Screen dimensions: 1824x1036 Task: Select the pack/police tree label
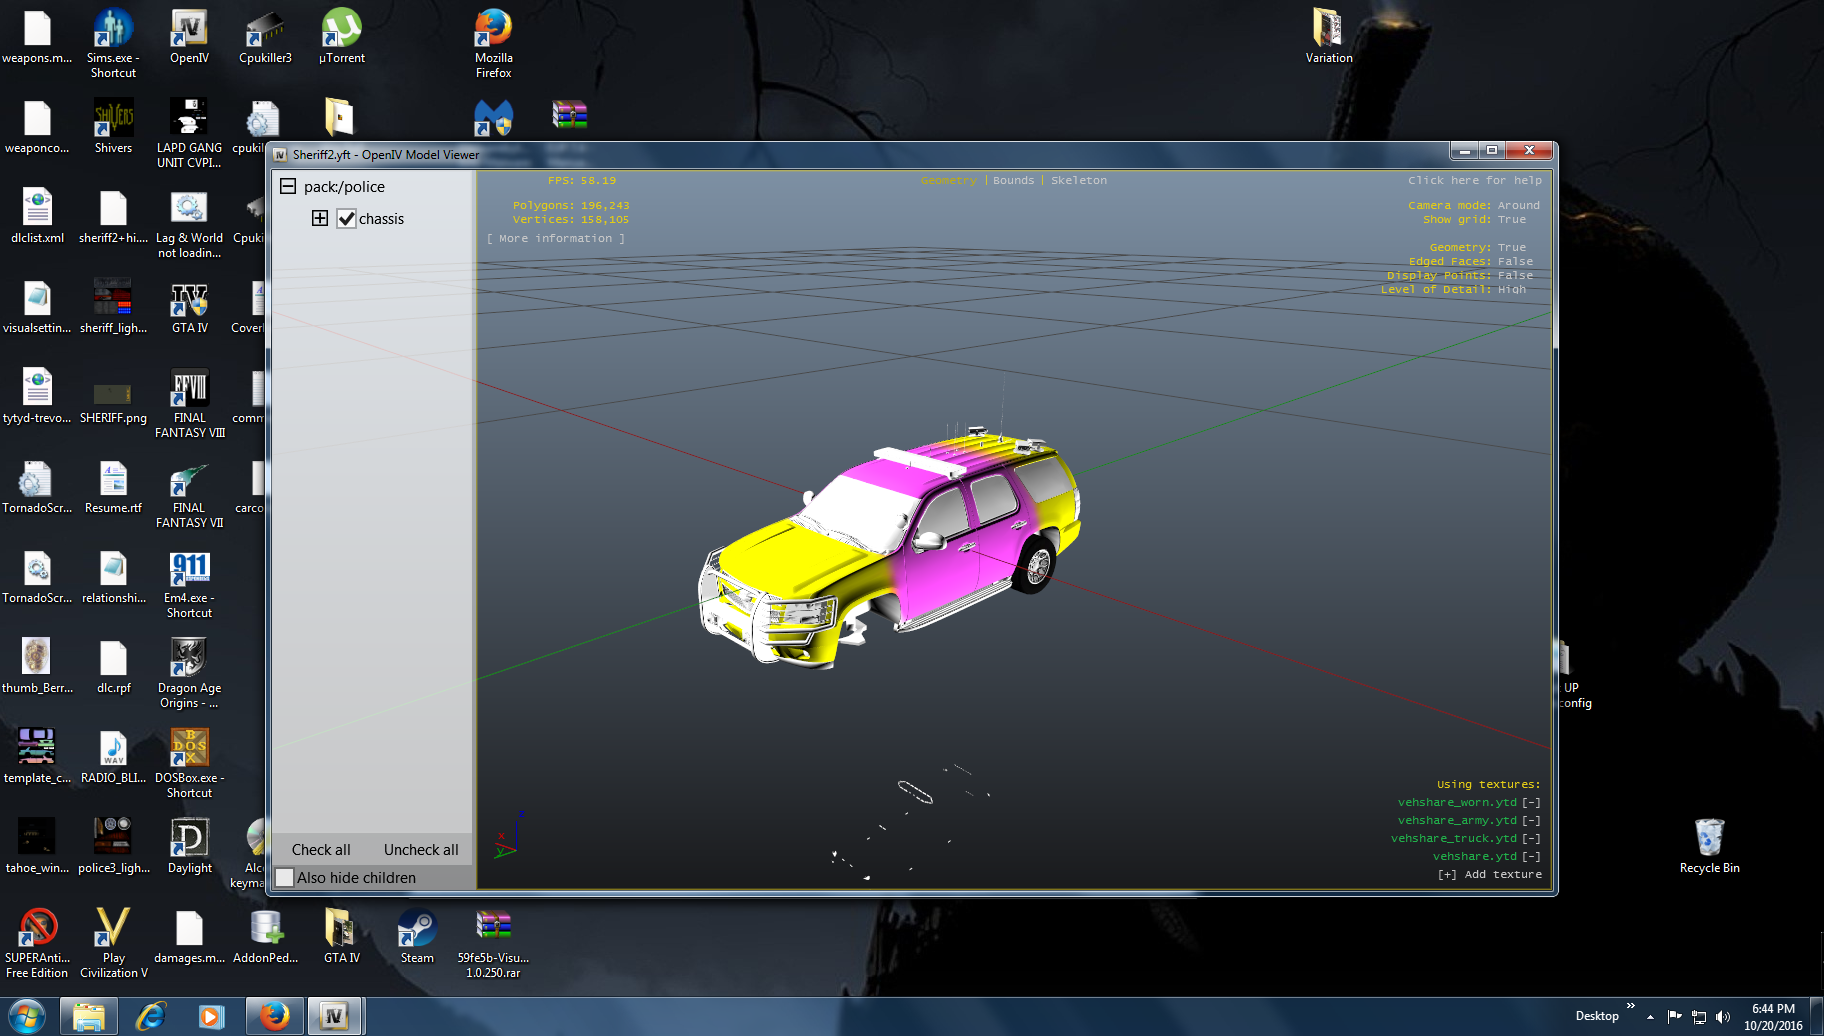point(344,186)
